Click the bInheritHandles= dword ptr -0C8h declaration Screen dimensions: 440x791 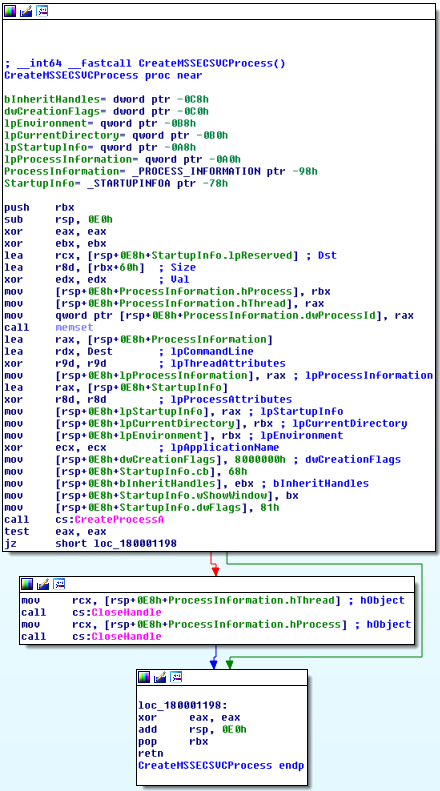[106, 99]
